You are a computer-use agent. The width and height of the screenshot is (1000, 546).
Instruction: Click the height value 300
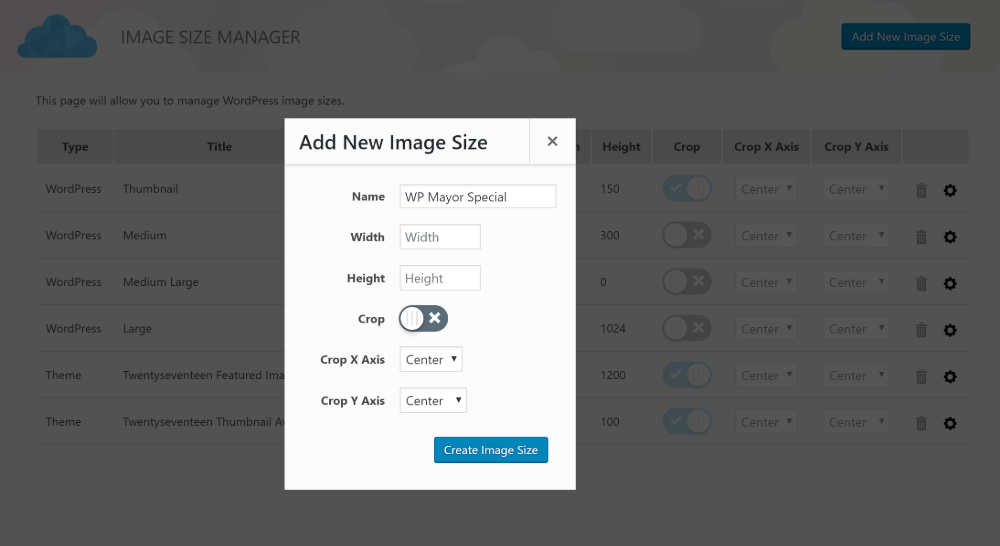[610, 235]
